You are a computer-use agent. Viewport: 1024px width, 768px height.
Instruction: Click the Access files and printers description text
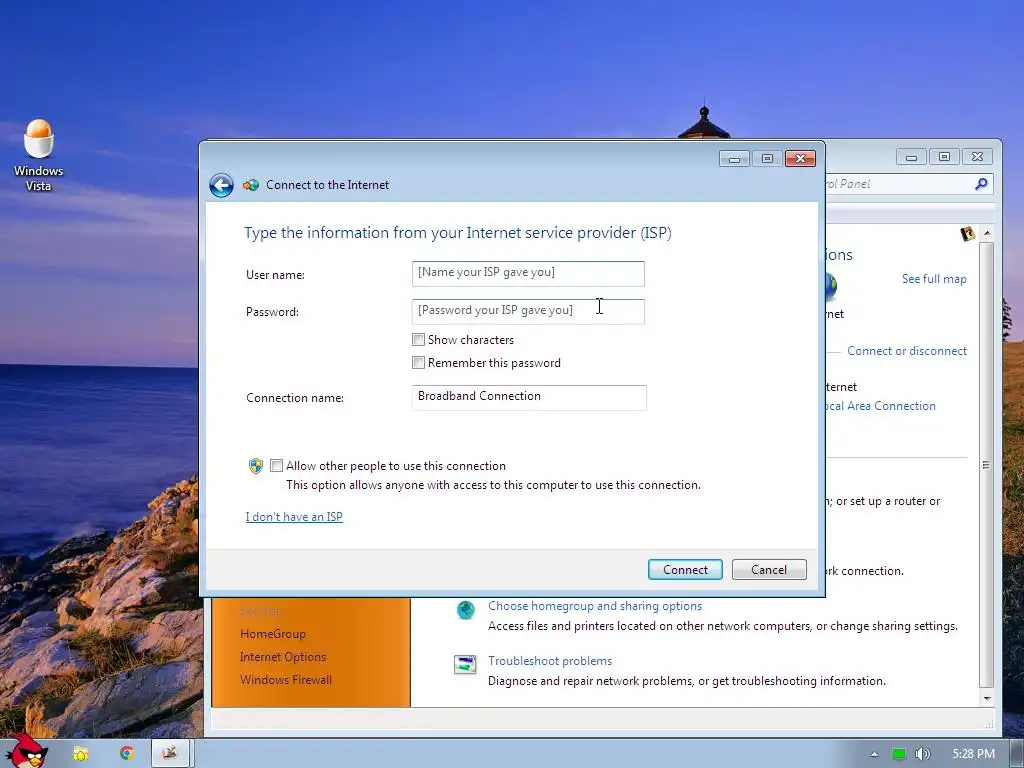pos(723,626)
